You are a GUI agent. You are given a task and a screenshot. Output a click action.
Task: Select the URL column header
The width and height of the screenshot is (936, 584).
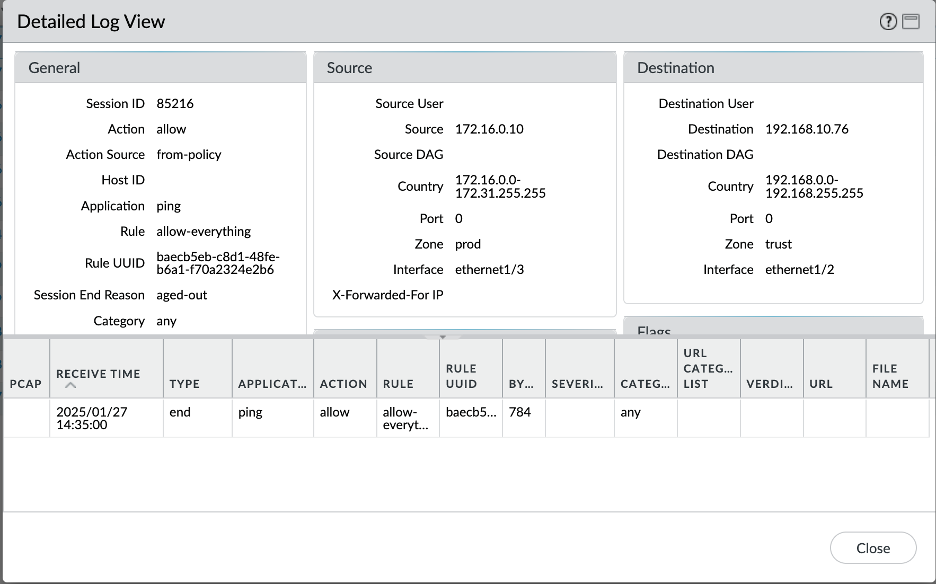[835, 368]
